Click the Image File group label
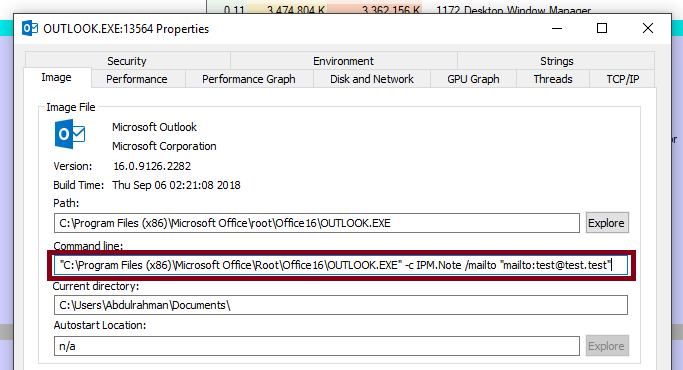 tap(71, 107)
